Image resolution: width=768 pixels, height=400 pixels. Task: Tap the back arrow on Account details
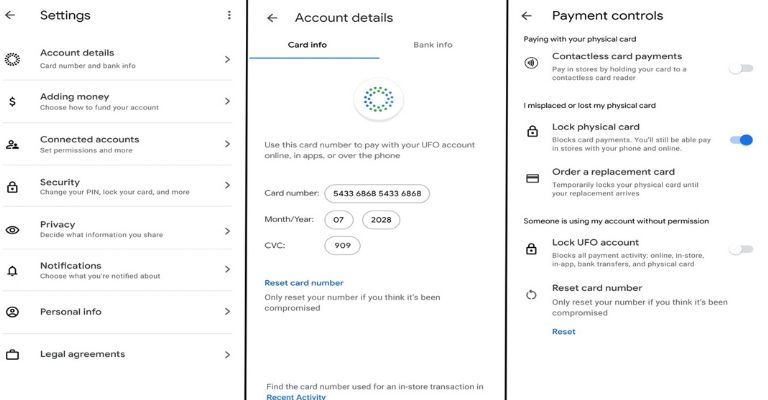[271, 18]
